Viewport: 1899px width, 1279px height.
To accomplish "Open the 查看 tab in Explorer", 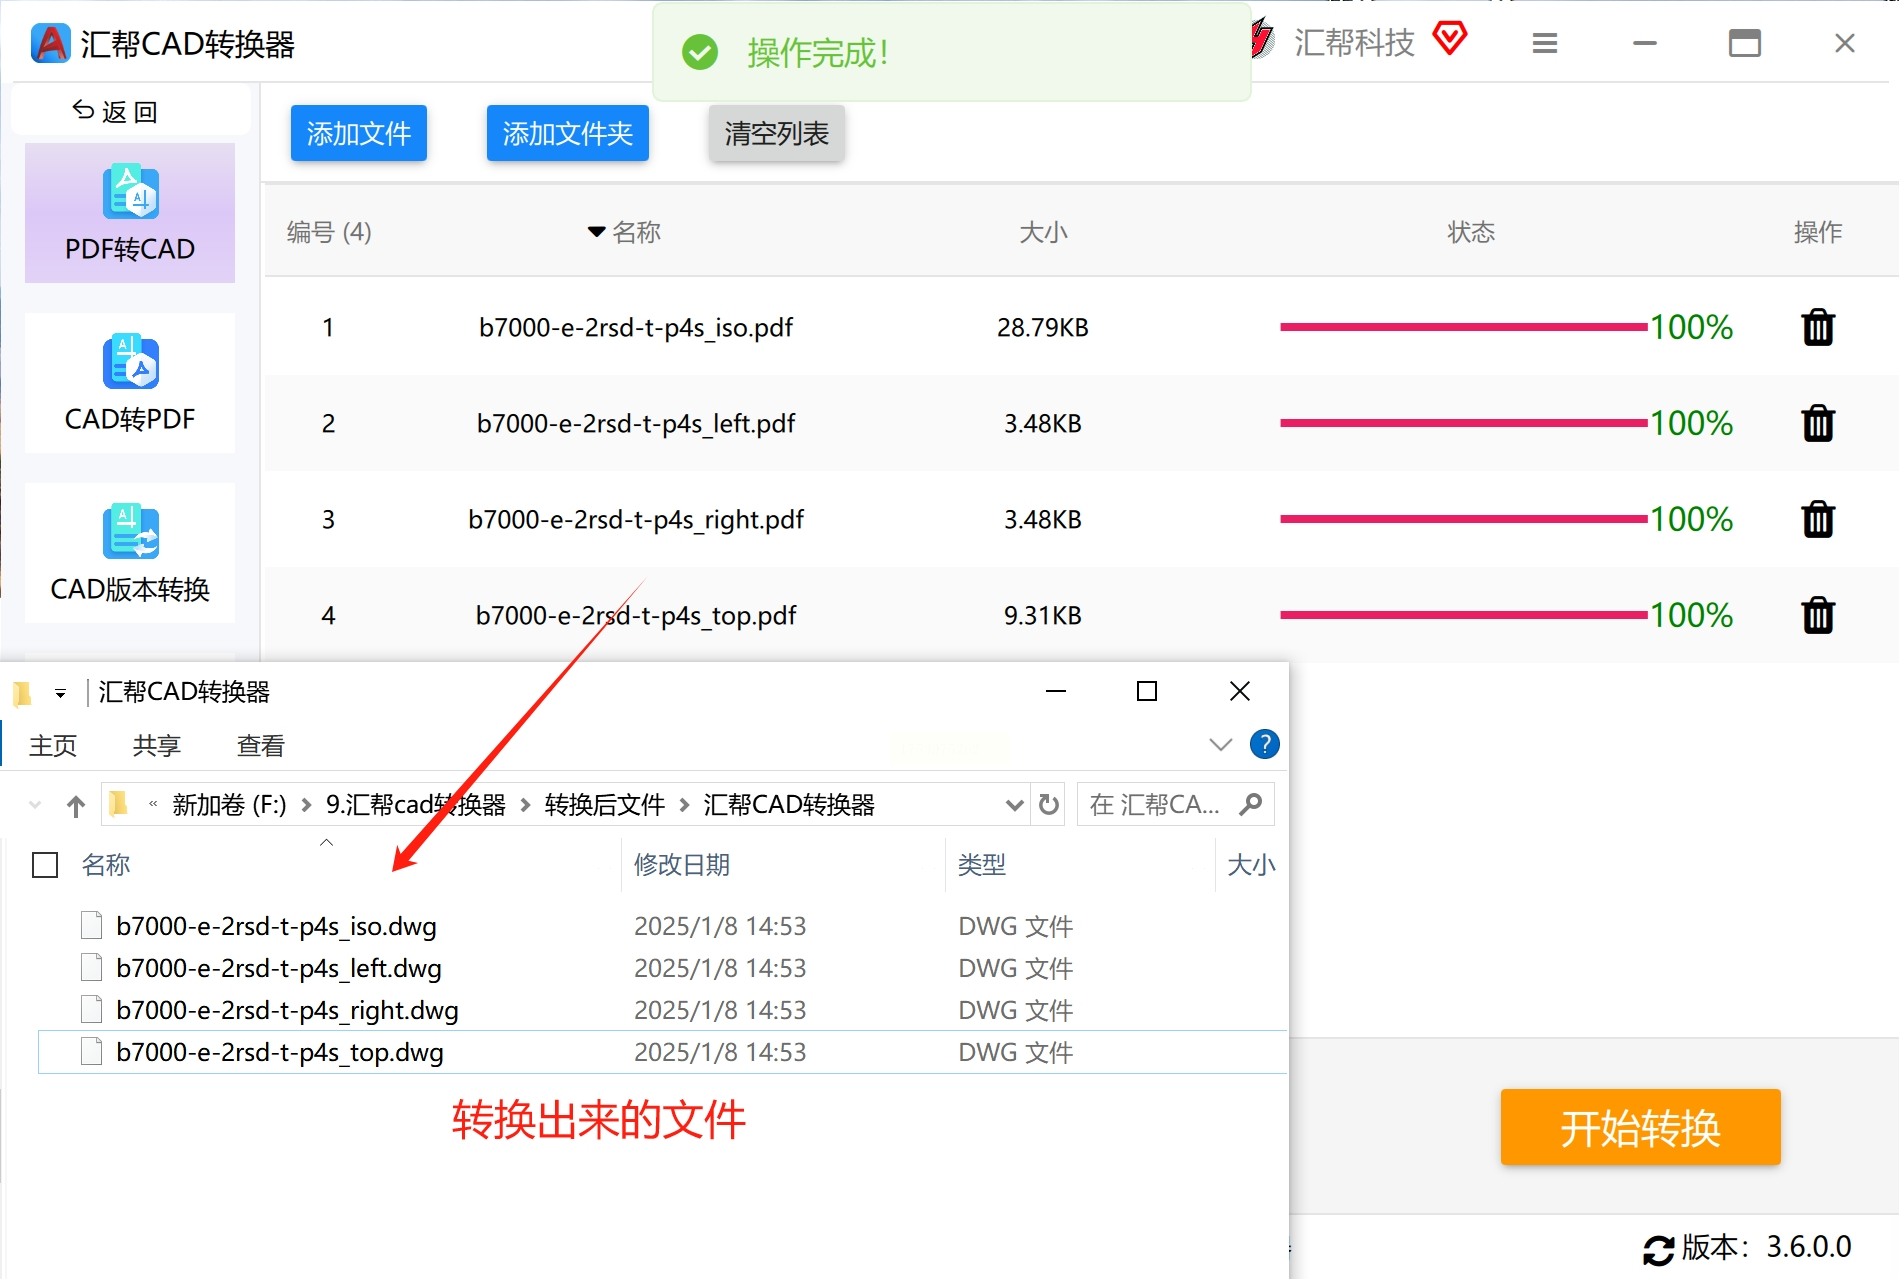I will click(x=261, y=746).
